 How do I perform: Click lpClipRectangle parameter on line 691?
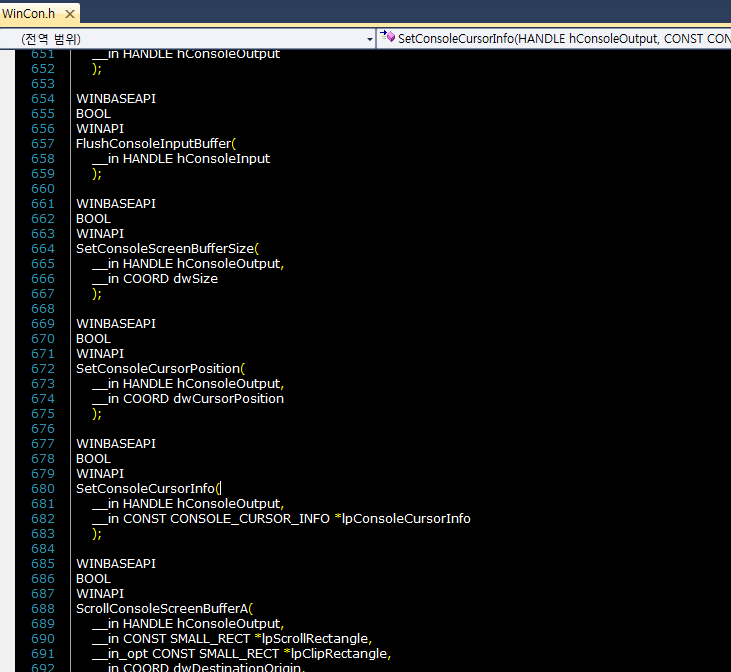(x=340, y=654)
